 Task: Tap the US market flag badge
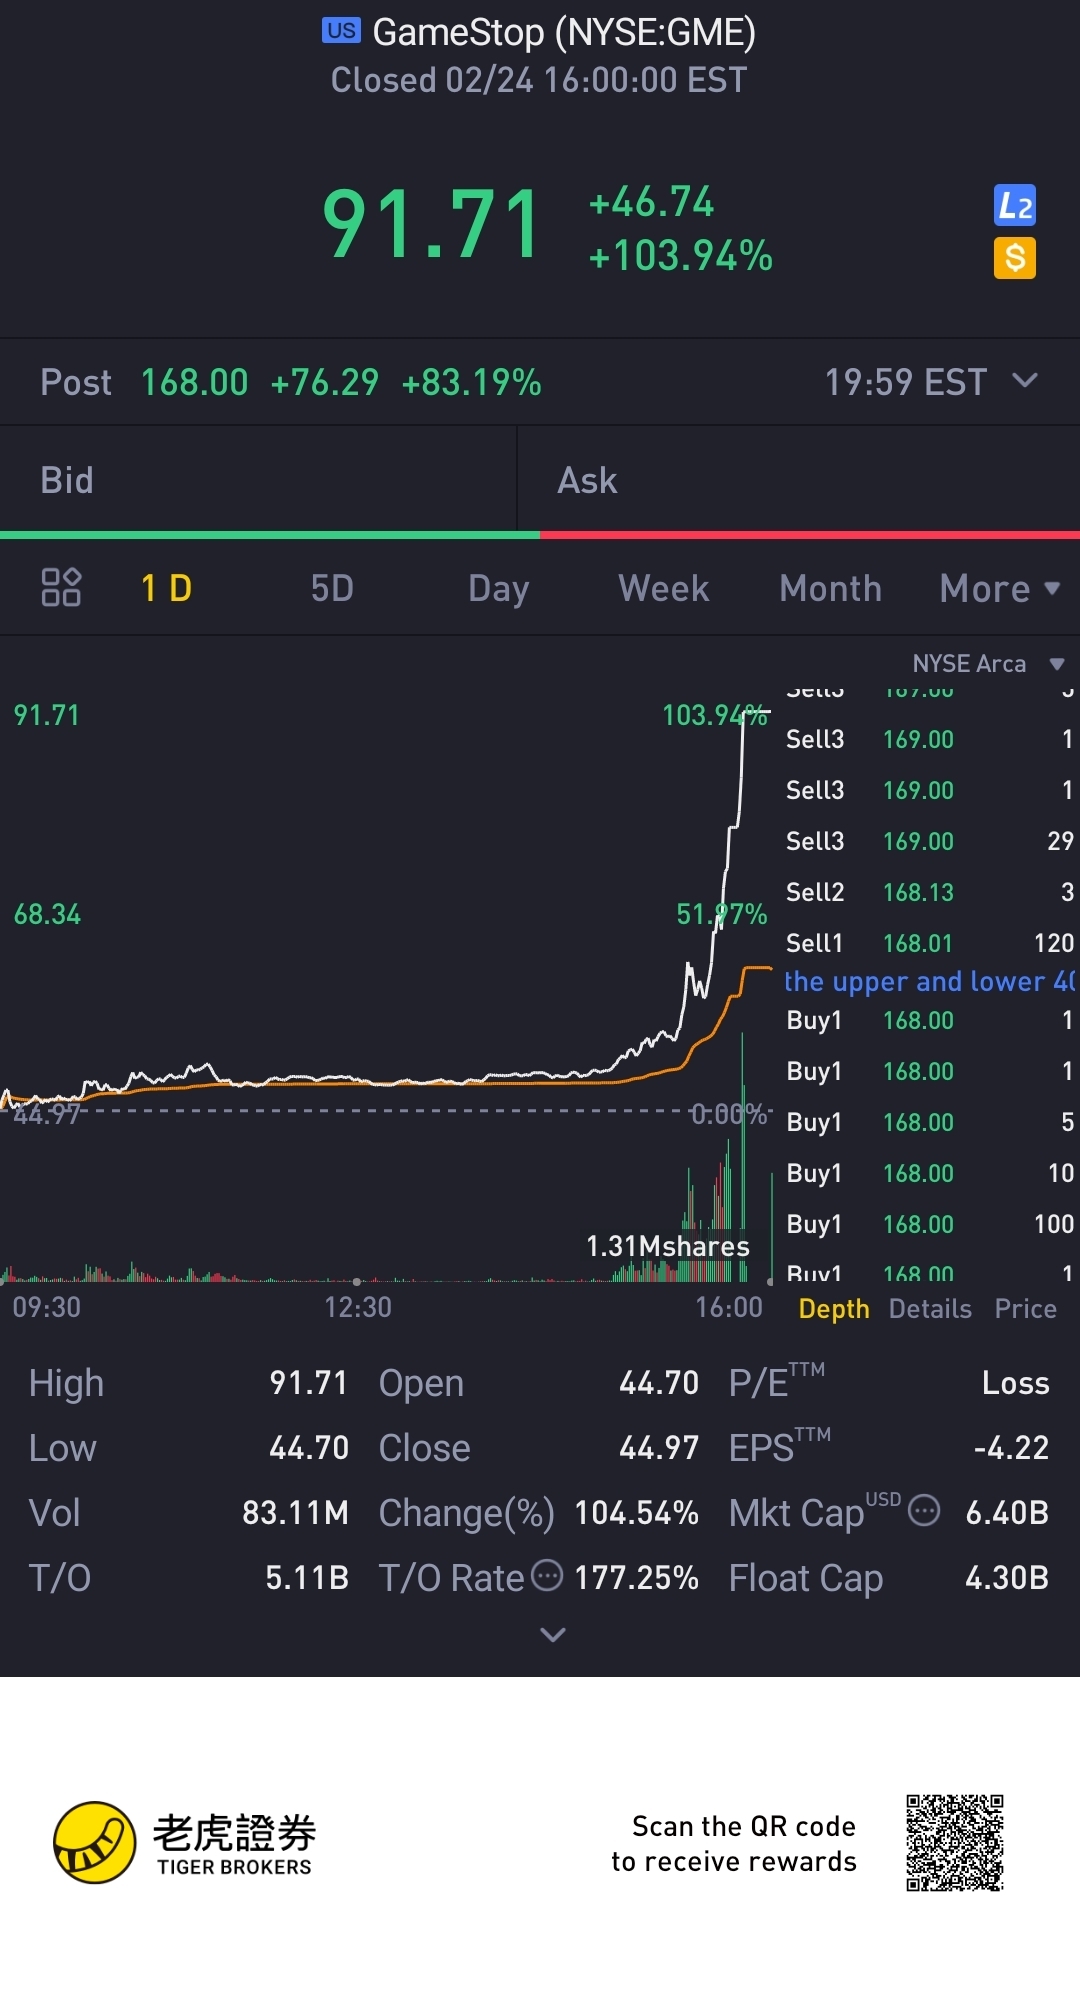click(x=341, y=31)
